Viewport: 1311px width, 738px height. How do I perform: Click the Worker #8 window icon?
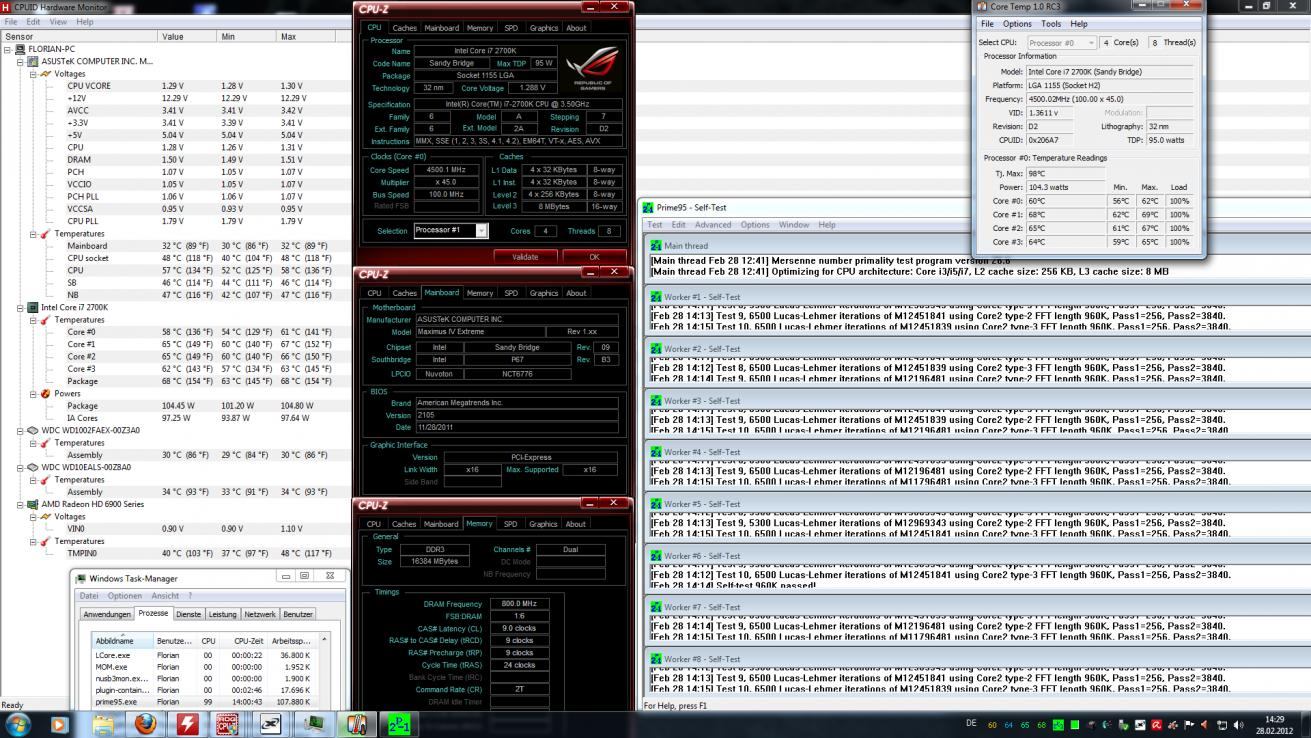656,659
